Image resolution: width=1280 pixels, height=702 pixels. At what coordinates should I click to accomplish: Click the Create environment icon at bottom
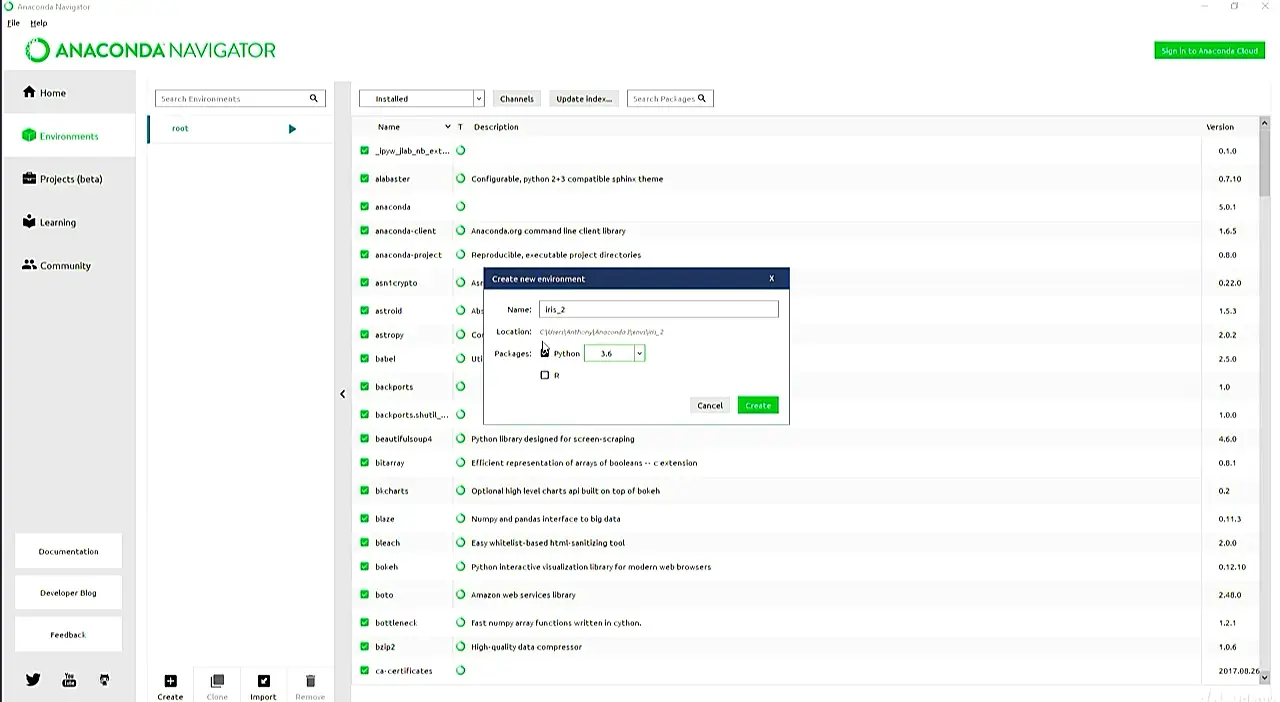click(170, 681)
